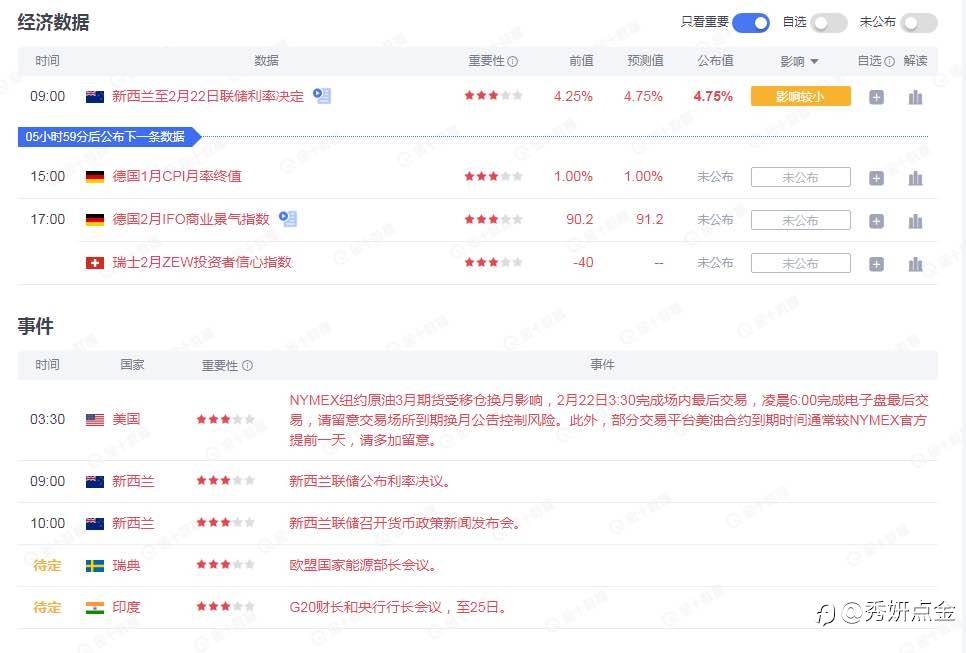Click New Zealand flag in 09:00 event row
The width and height of the screenshot is (966, 653).
[94, 482]
